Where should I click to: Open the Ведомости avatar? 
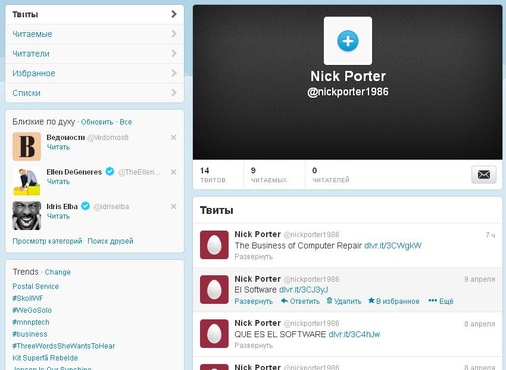(27, 146)
